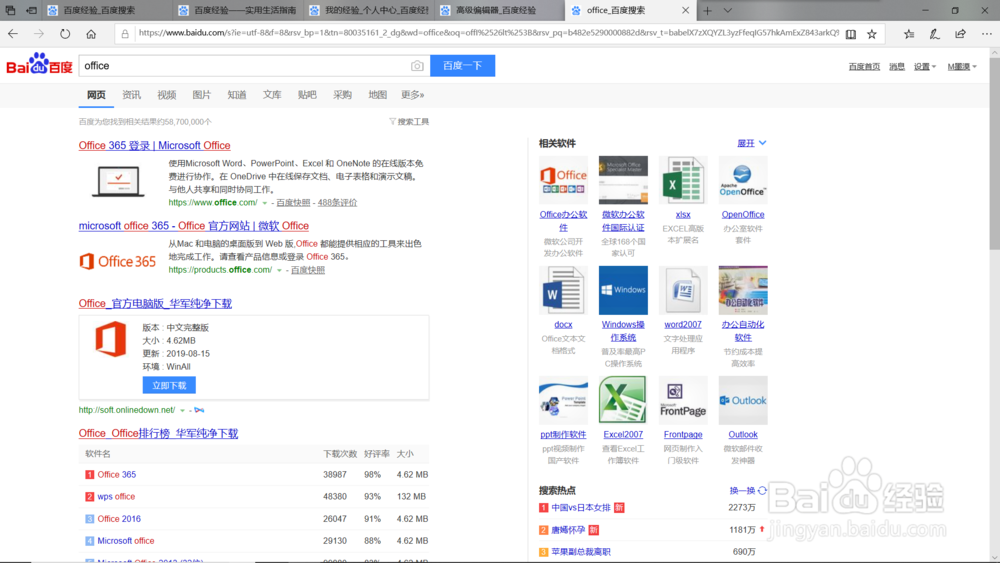Click the FrontPage icon
The height and width of the screenshot is (563, 1000).
[683, 400]
